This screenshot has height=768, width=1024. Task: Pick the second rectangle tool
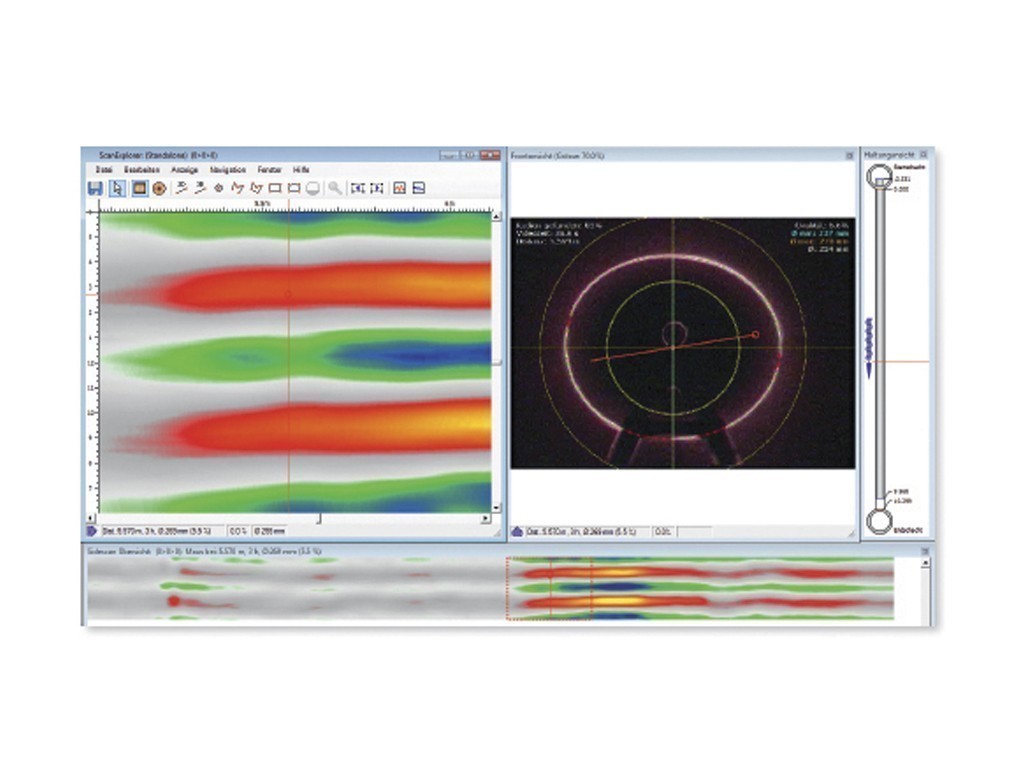(294, 188)
